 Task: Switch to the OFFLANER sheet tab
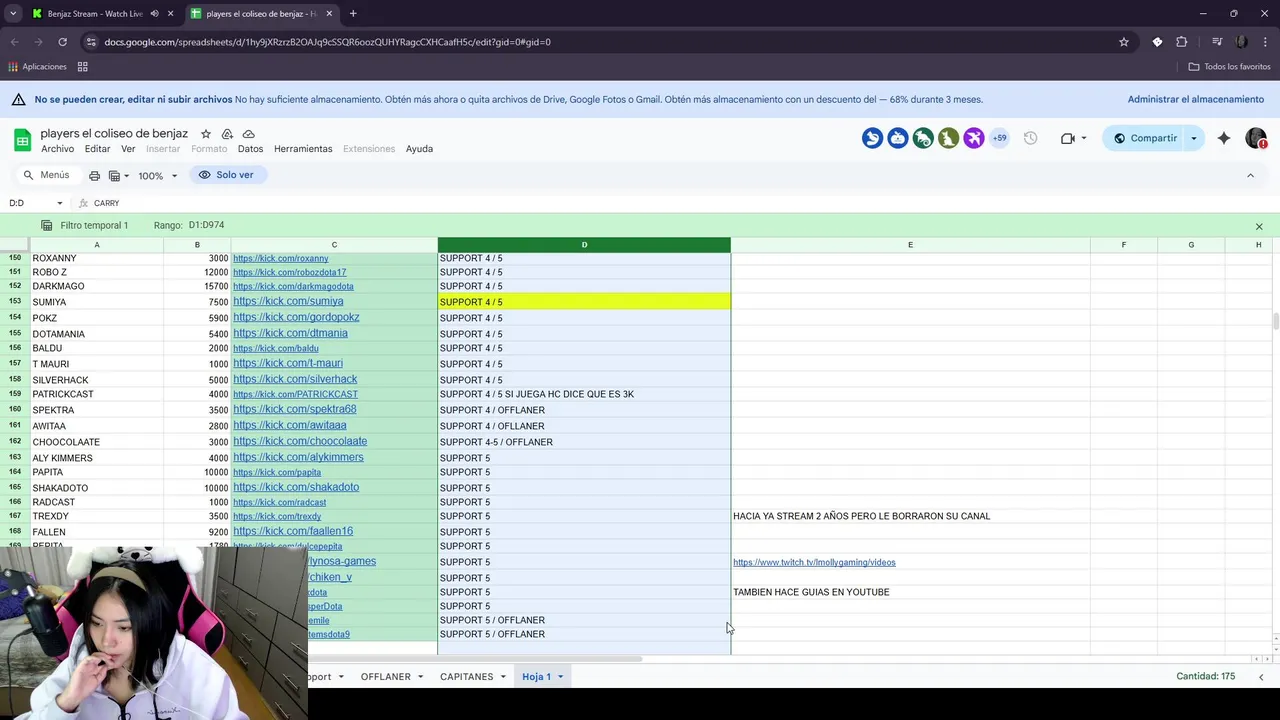[x=385, y=677]
